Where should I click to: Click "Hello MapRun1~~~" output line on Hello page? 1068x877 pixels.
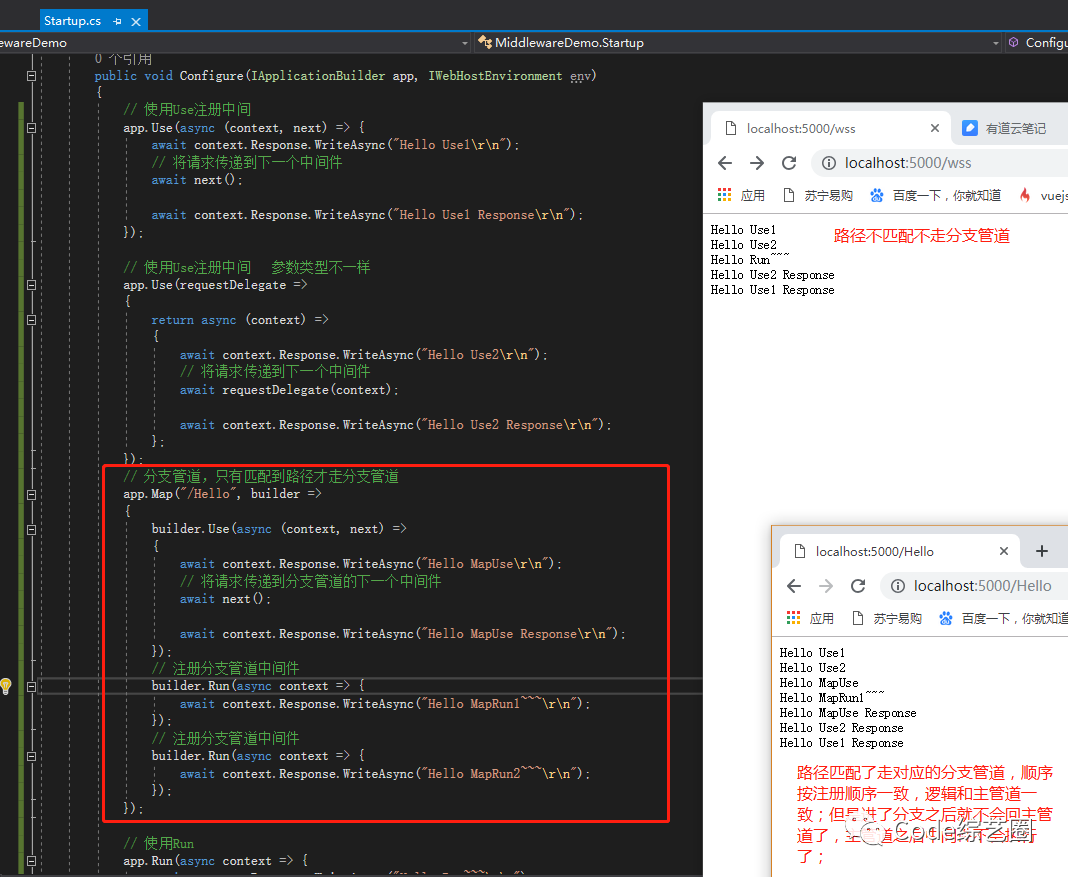pos(832,697)
